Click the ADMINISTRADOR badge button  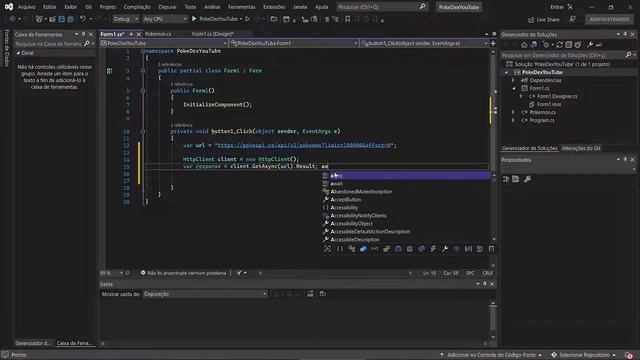pyautogui.click(x=609, y=19)
